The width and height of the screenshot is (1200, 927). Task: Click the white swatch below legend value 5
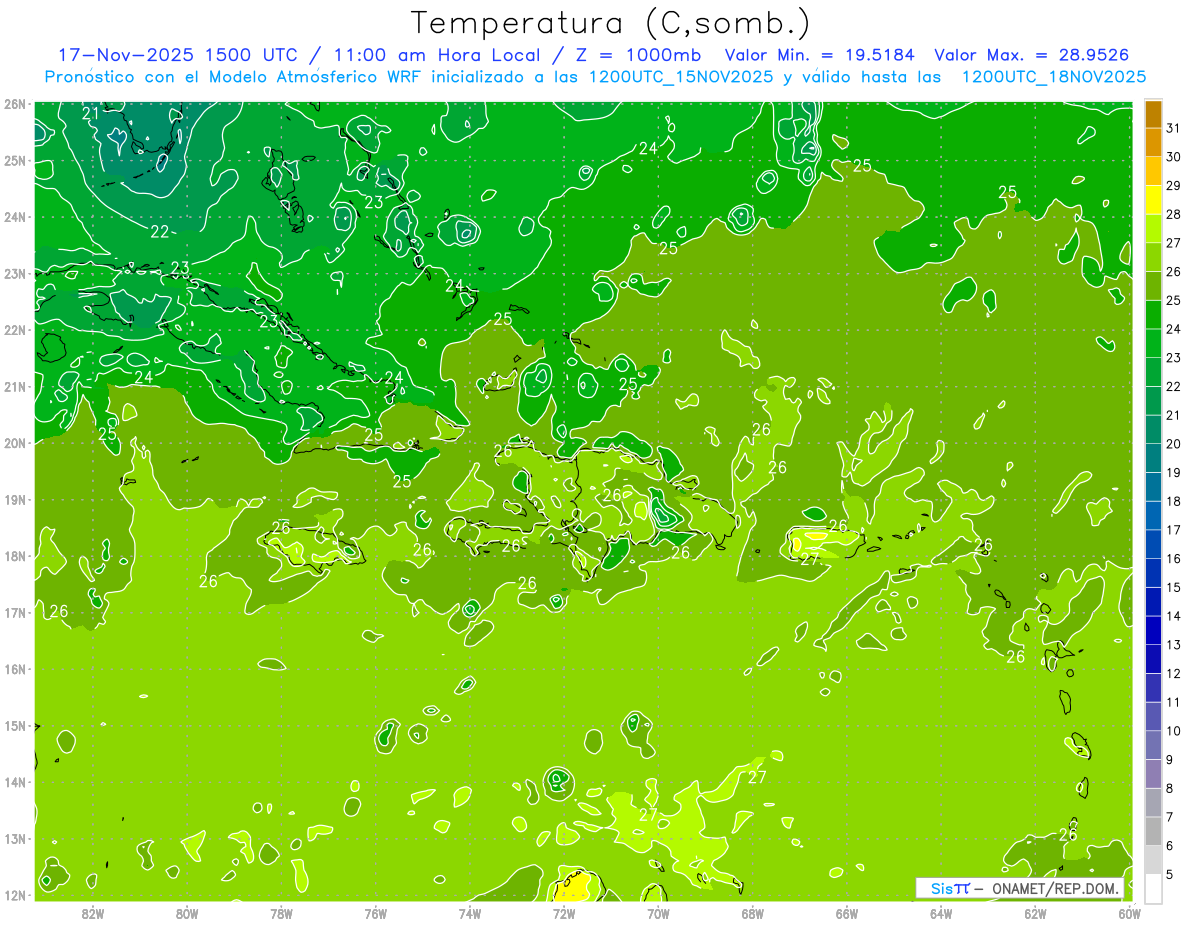click(x=1153, y=888)
